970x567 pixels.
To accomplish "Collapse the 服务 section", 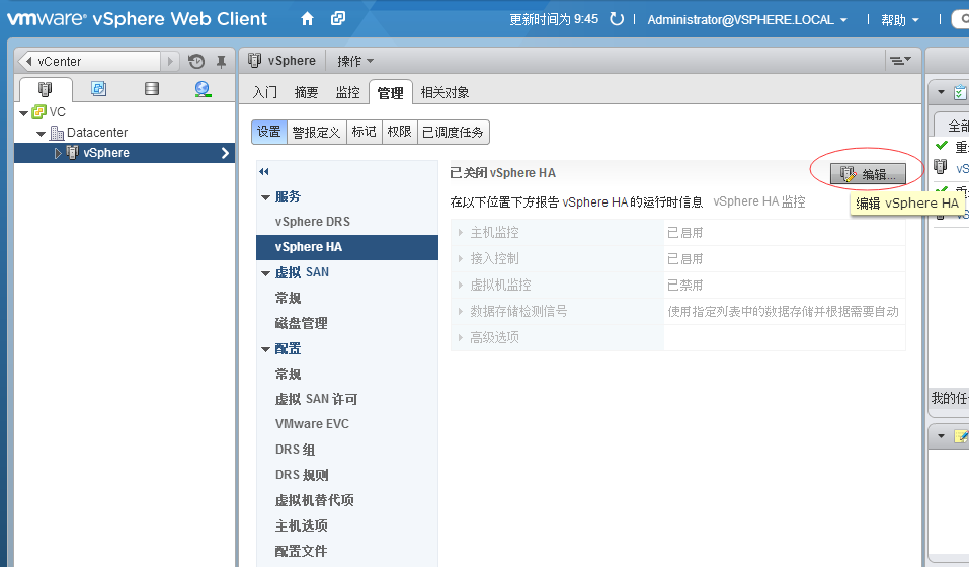I will (x=265, y=197).
